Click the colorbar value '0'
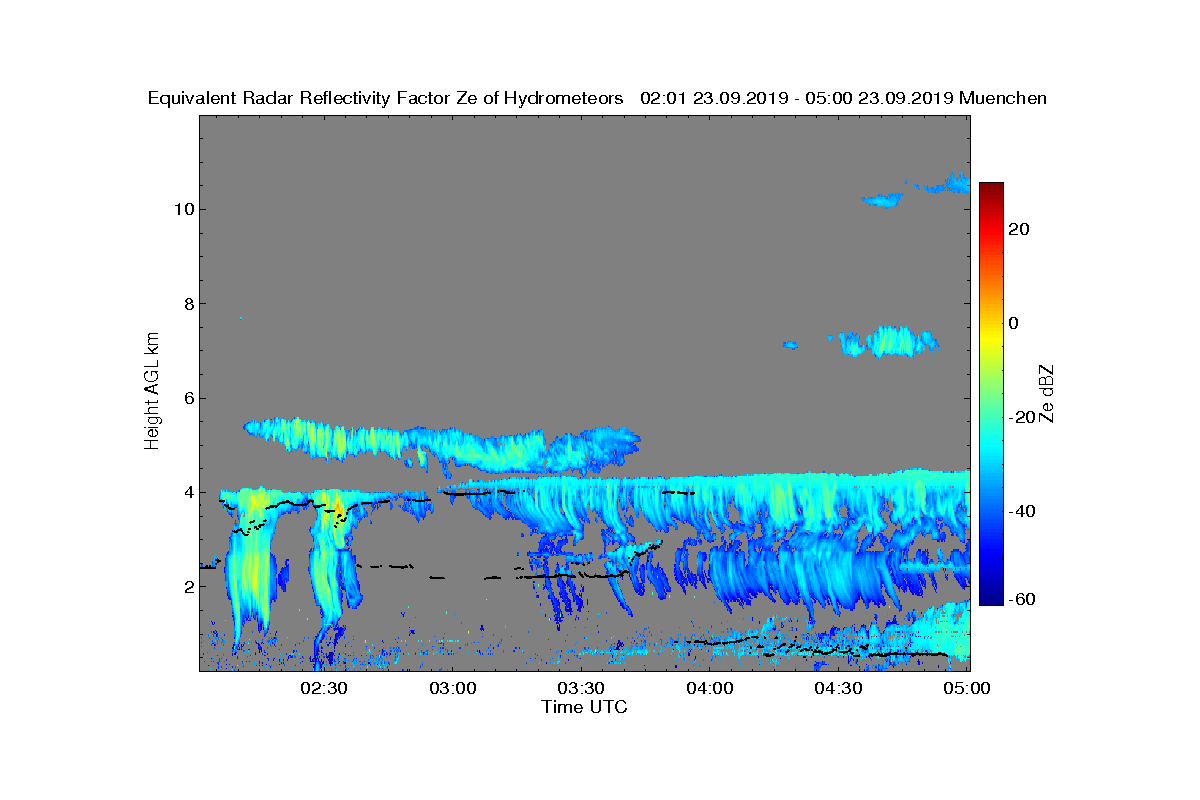The height and width of the screenshot is (800, 1200). [1015, 323]
